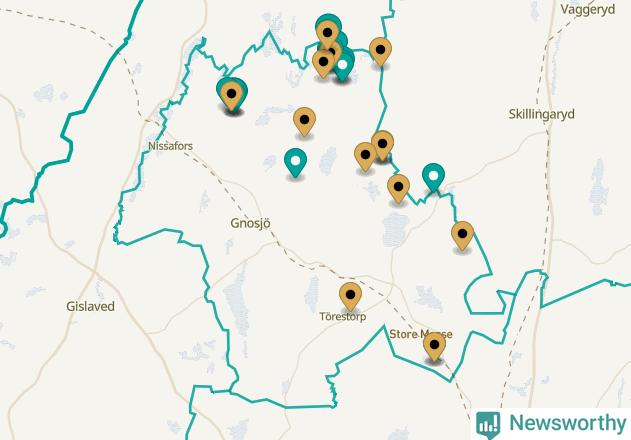This screenshot has width=631, height=440.
Task: Select the topmost gold marker in the northern cluster
Action: 328,35
